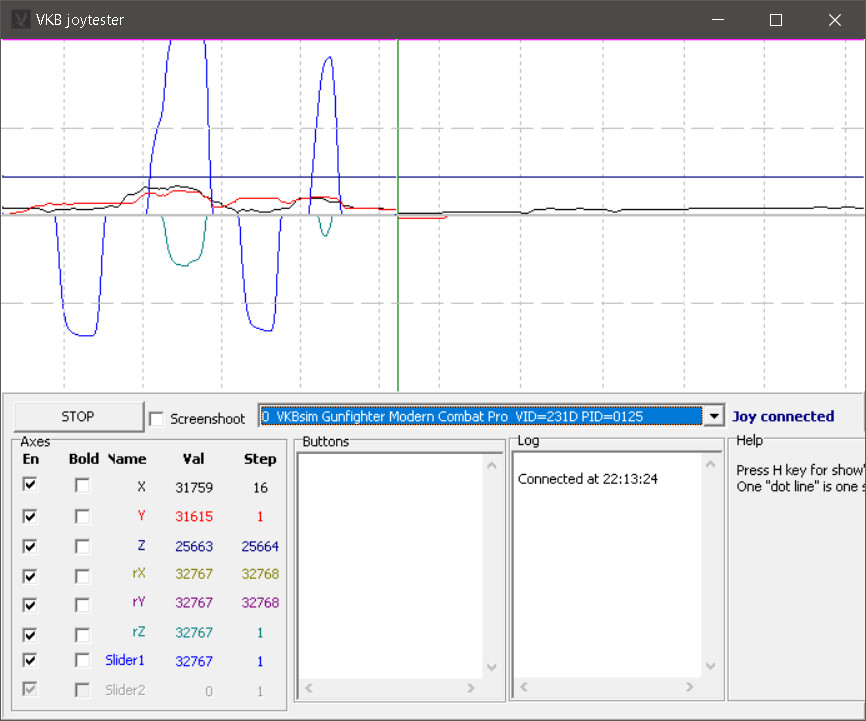The image size is (866, 721).
Task: Check the Bold box for Slider2
Action: 82,690
